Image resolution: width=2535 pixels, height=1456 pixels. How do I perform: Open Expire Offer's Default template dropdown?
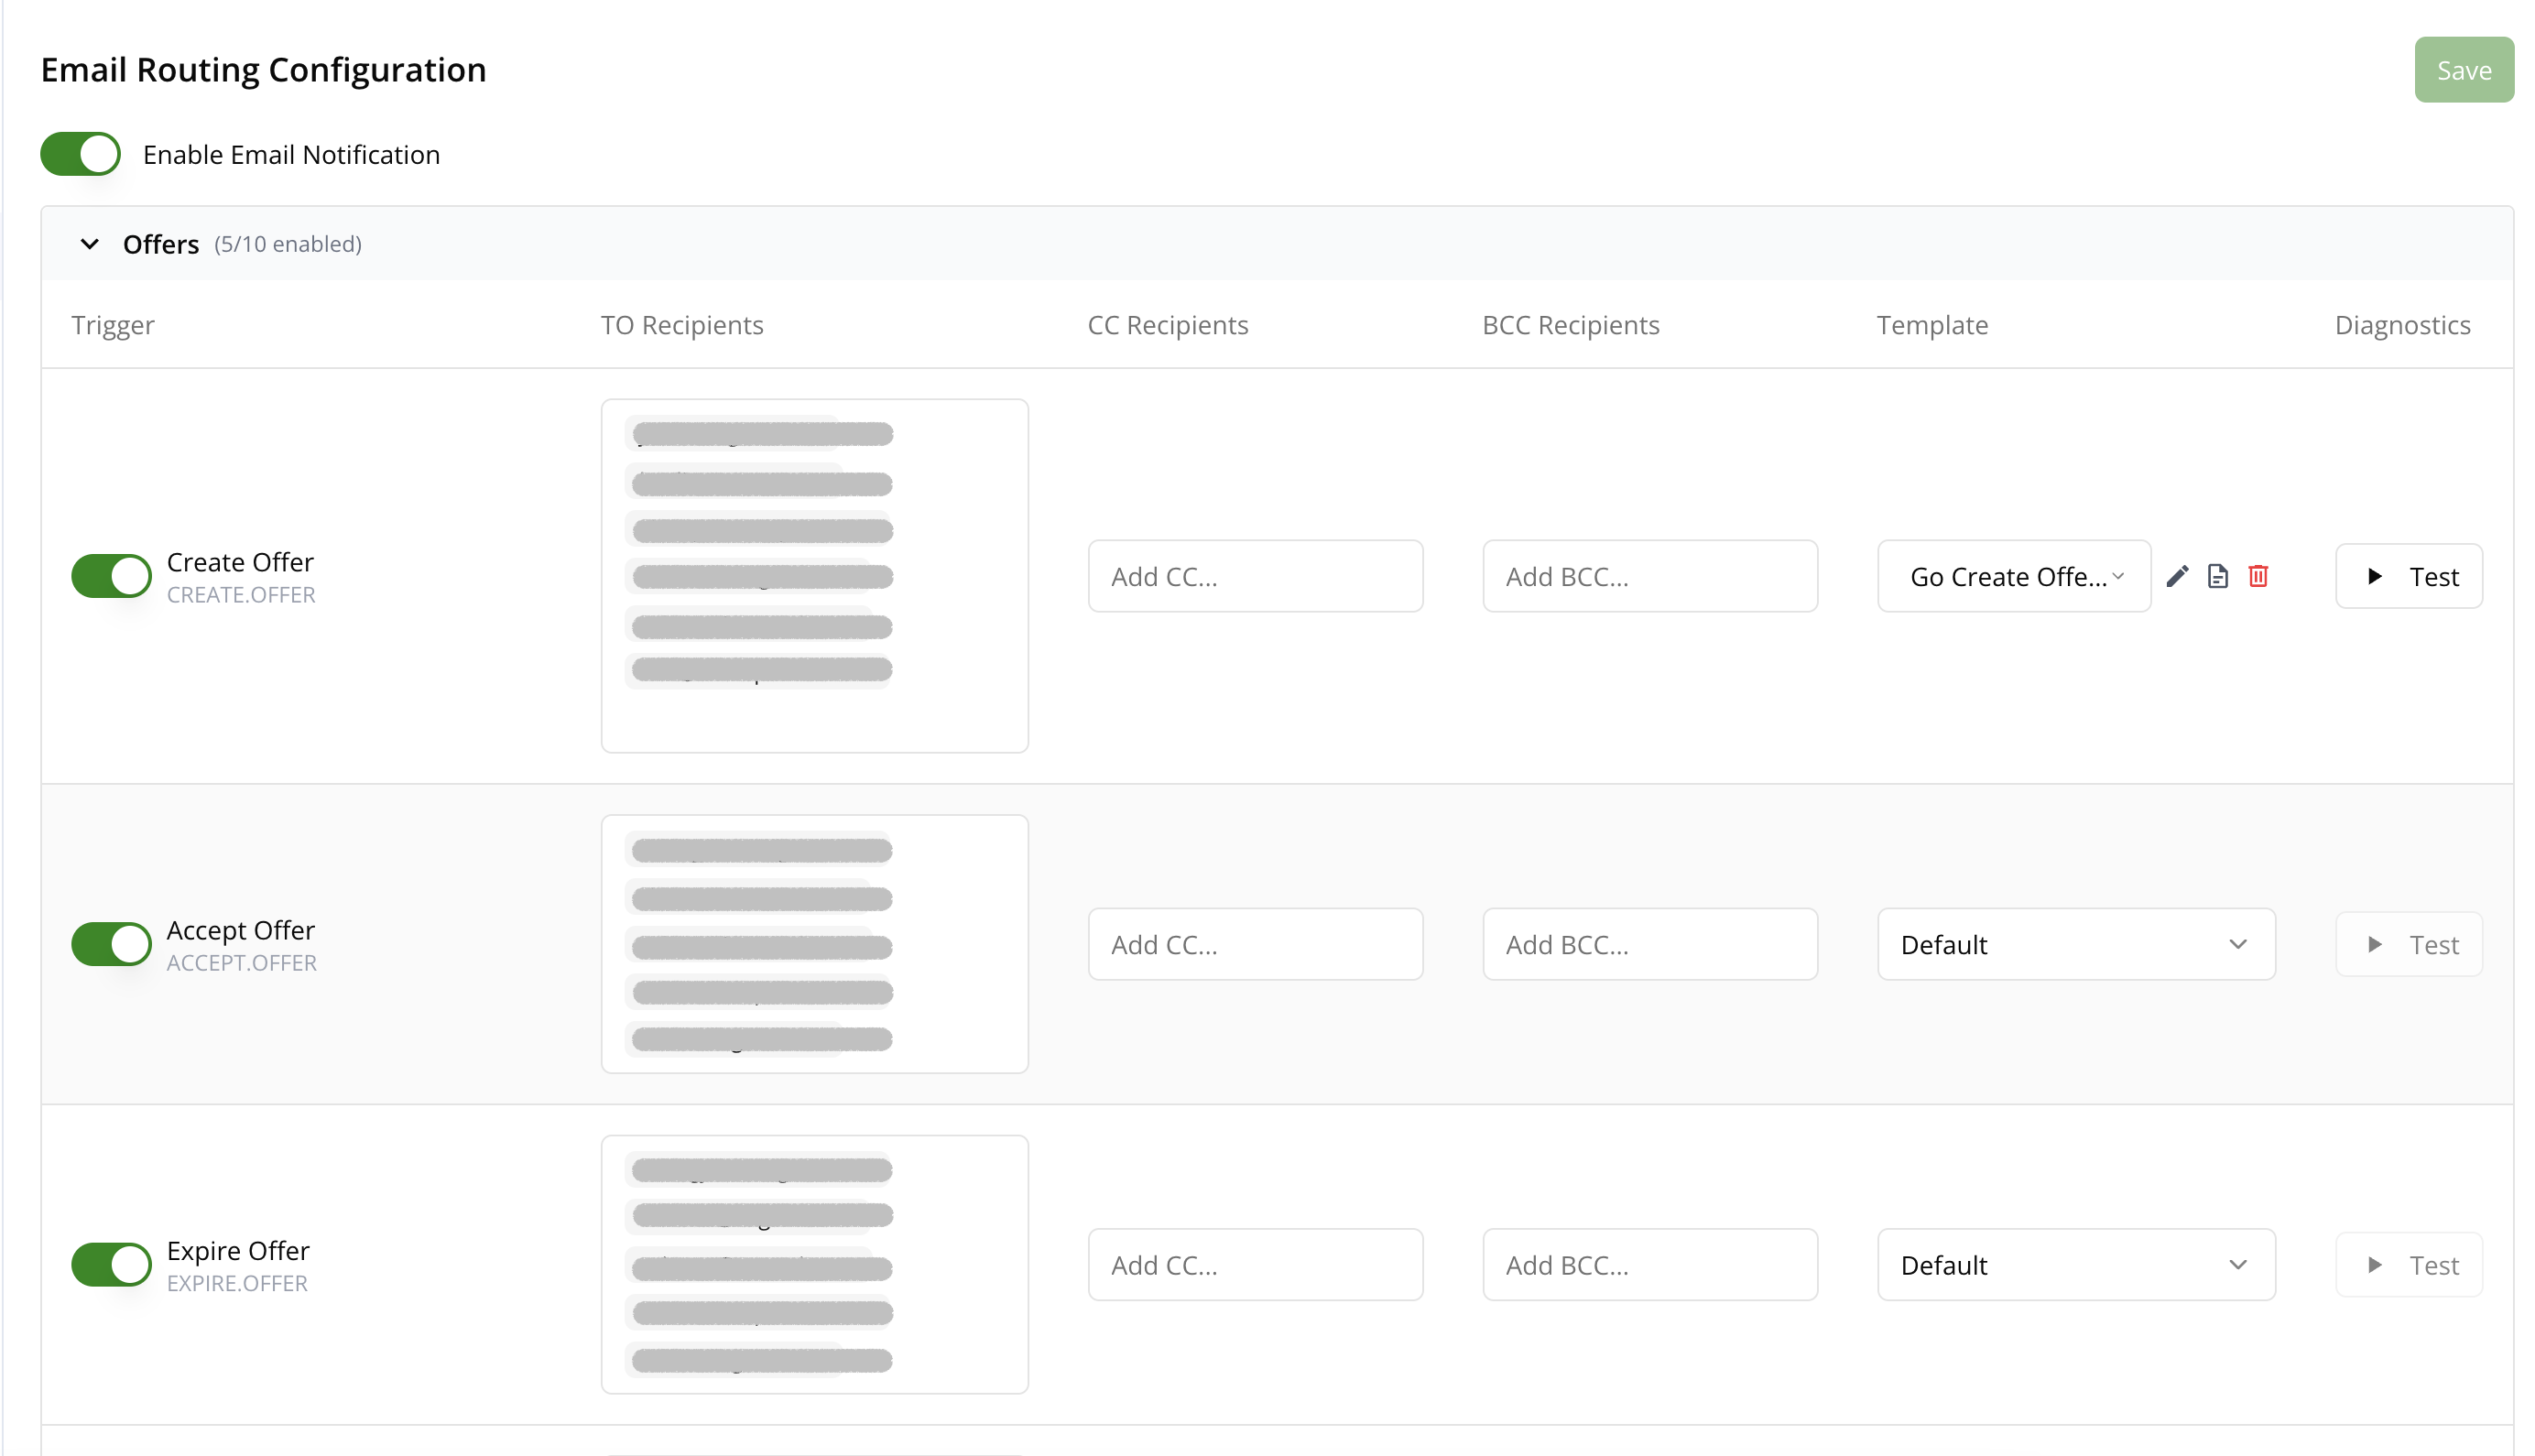[x=2075, y=1264]
